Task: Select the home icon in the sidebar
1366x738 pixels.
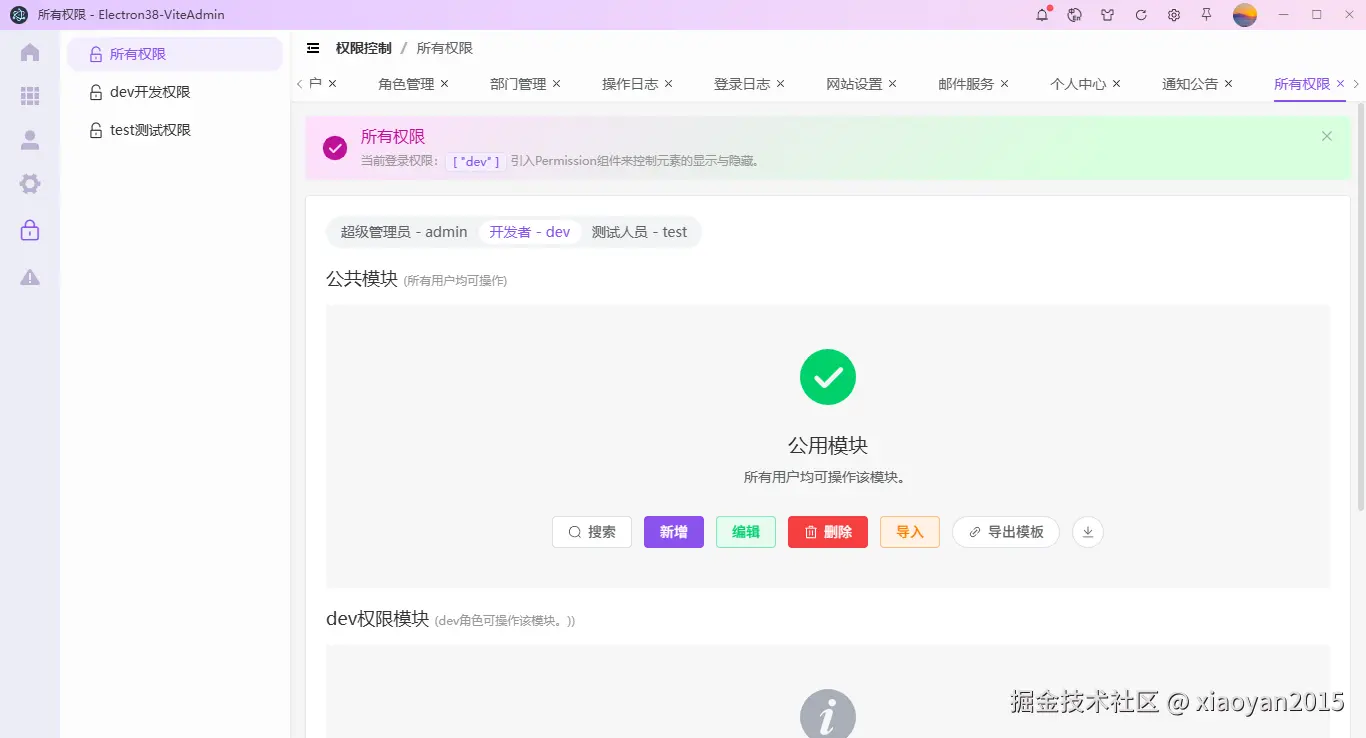Action: click(30, 52)
